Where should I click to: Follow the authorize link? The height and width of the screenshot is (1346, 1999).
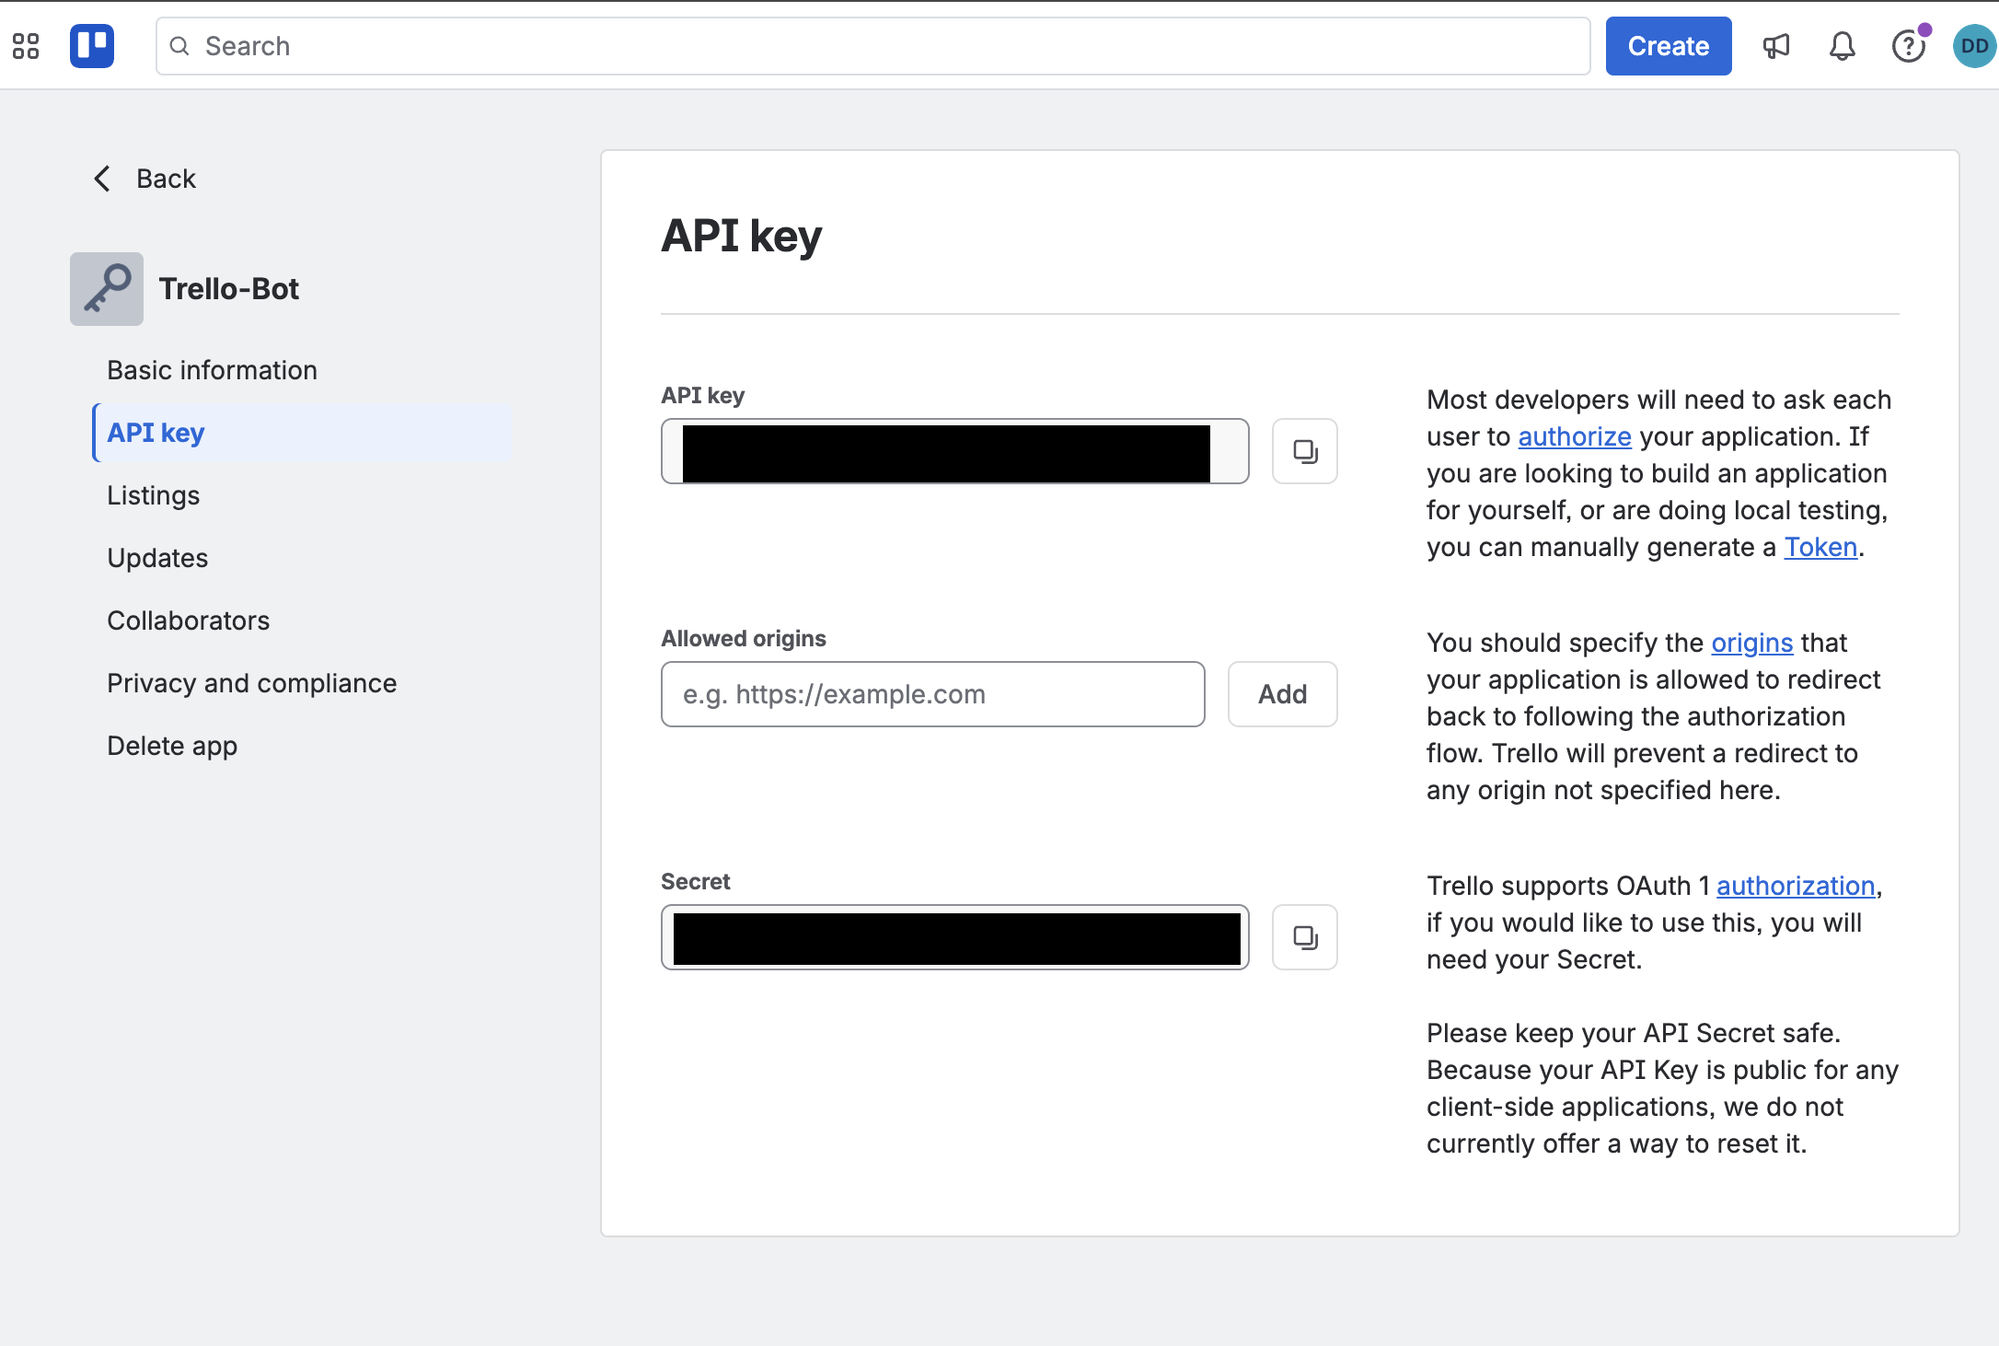click(1575, 437)
